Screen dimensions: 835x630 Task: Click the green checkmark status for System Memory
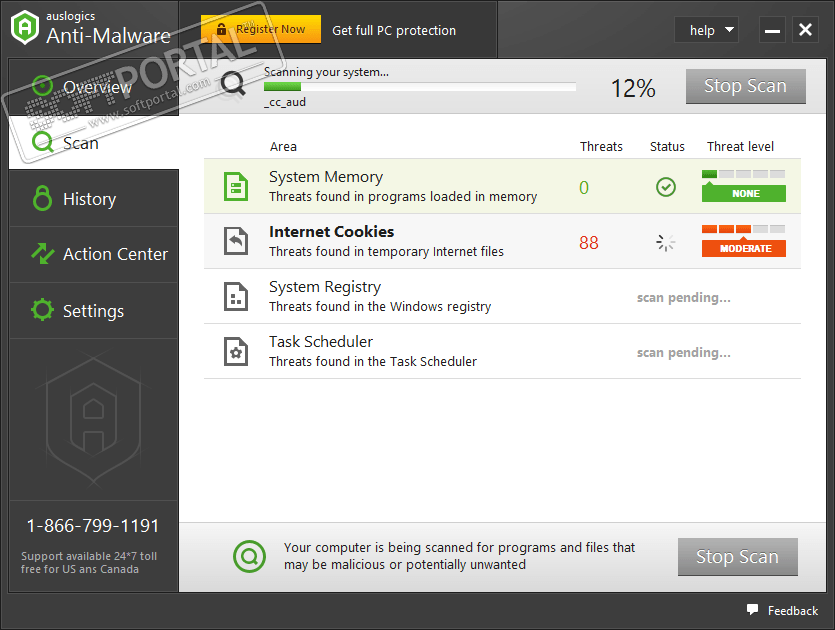click(x=666, y=187)
